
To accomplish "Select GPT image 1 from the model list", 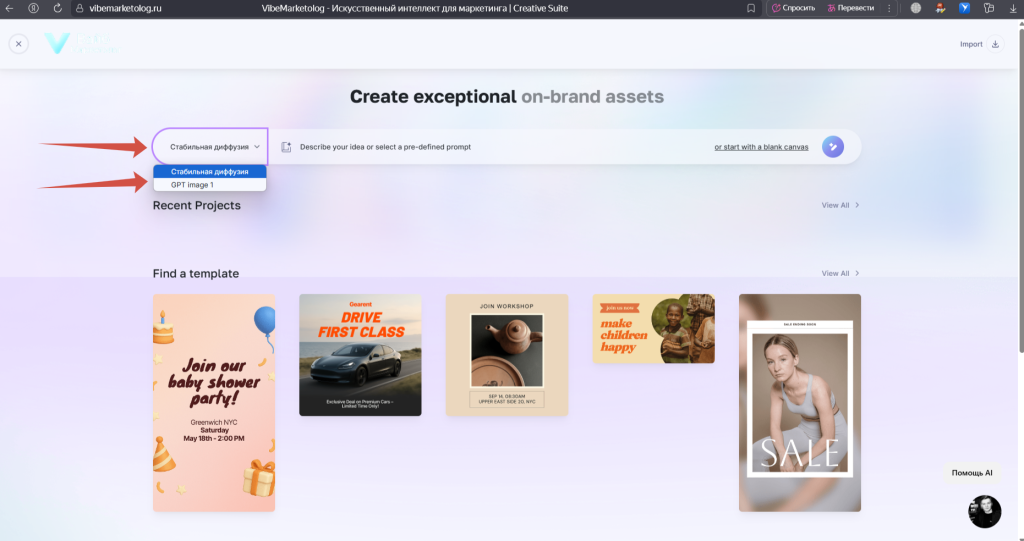I will point(192,185).
